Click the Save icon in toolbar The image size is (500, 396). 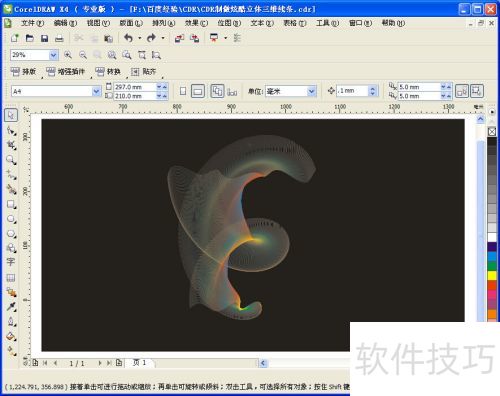point(44,38)
